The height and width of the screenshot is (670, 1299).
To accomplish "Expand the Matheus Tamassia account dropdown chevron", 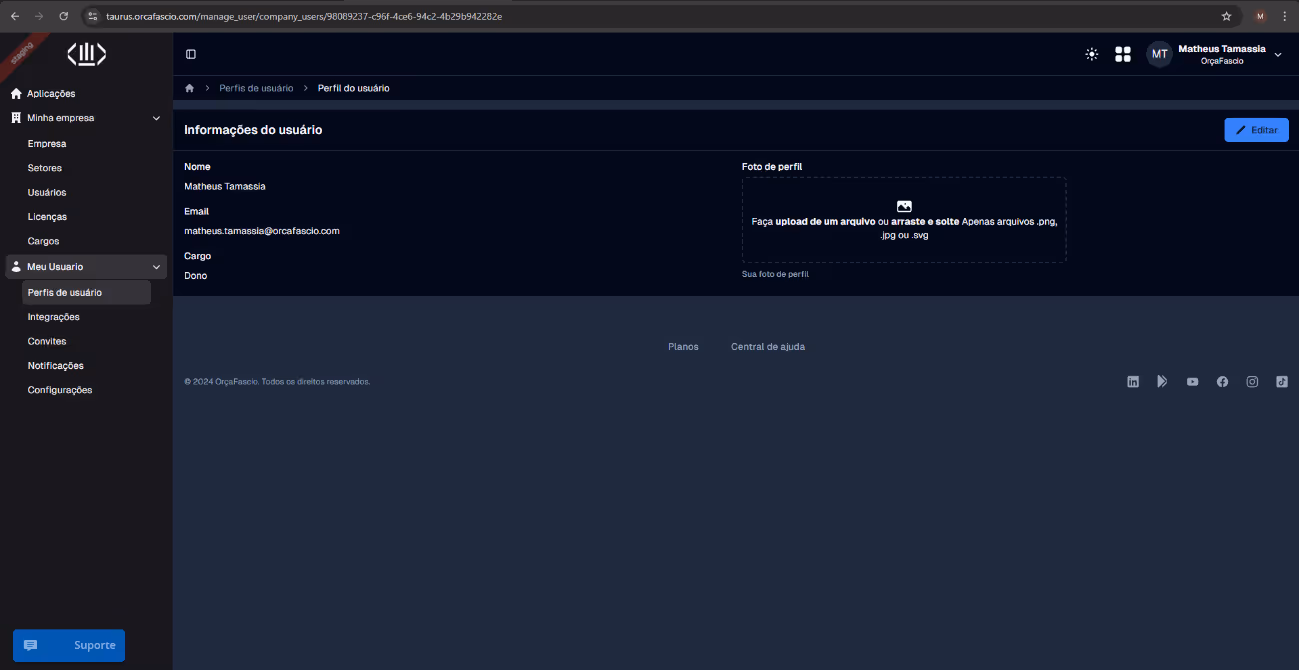I will (x=1278, y=55).
